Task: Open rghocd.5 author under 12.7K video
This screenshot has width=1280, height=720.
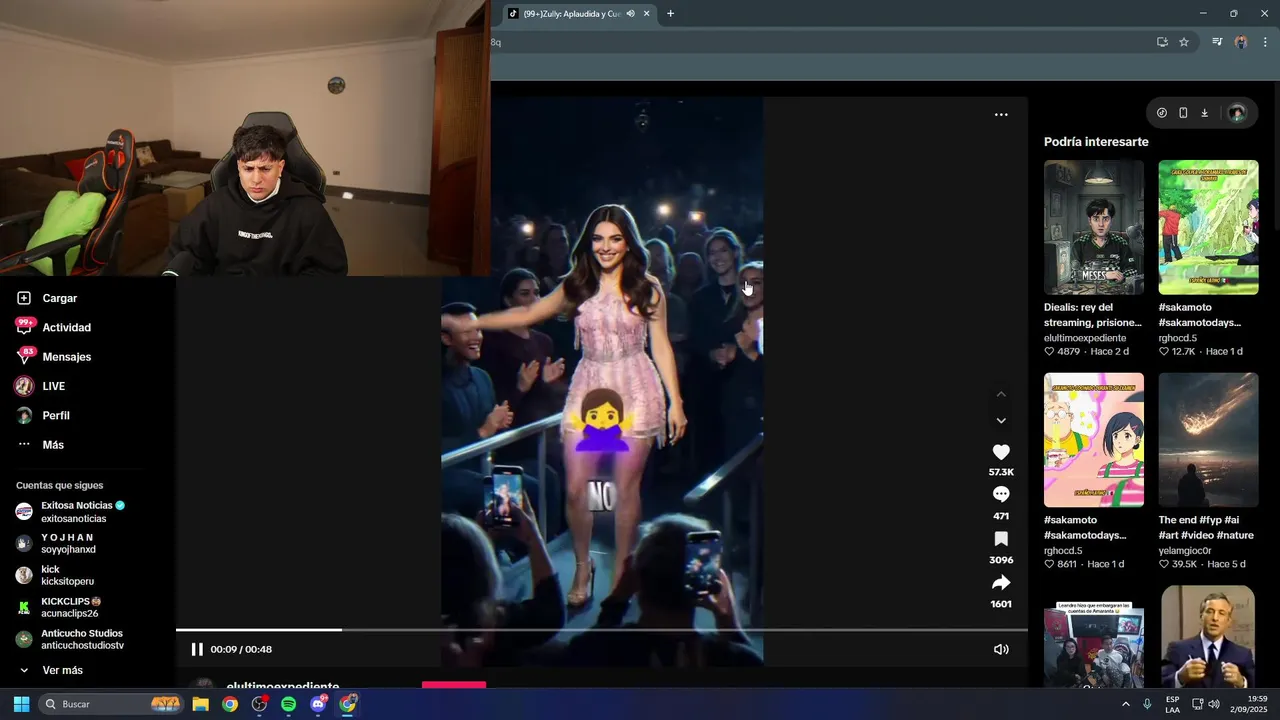Action: [1179, 338]
